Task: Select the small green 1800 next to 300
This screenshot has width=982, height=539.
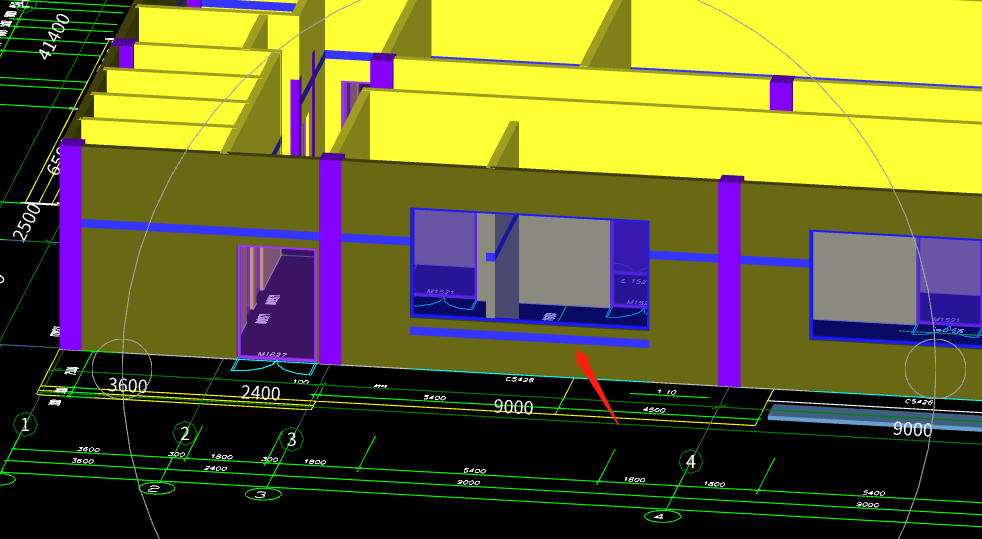Action: coord(222,457)
